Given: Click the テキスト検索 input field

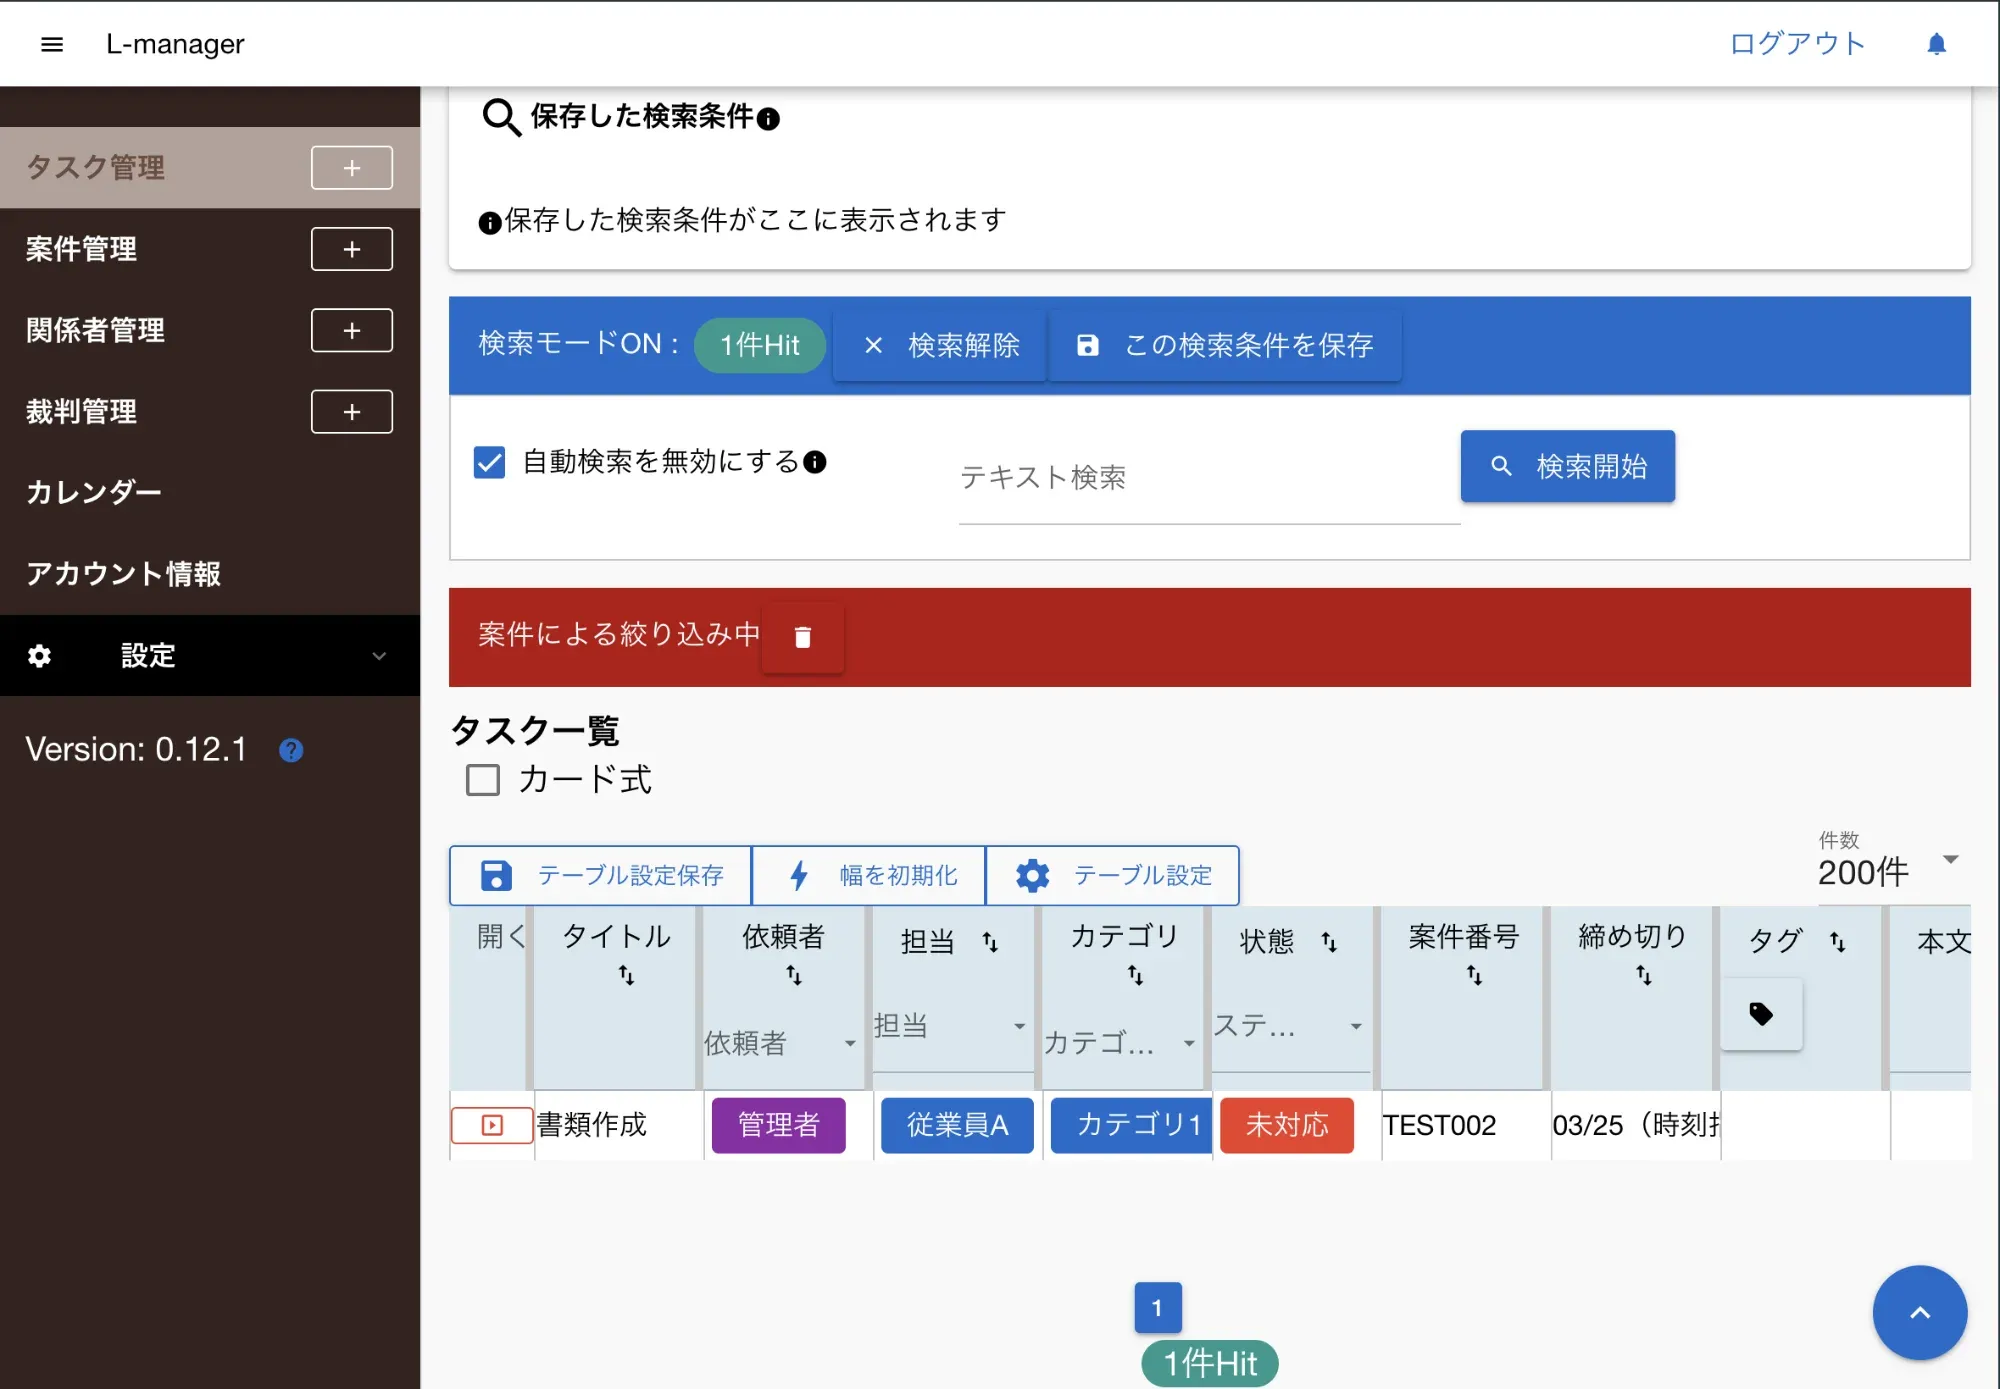Looking at the screenshot, I should (1208, 478).
